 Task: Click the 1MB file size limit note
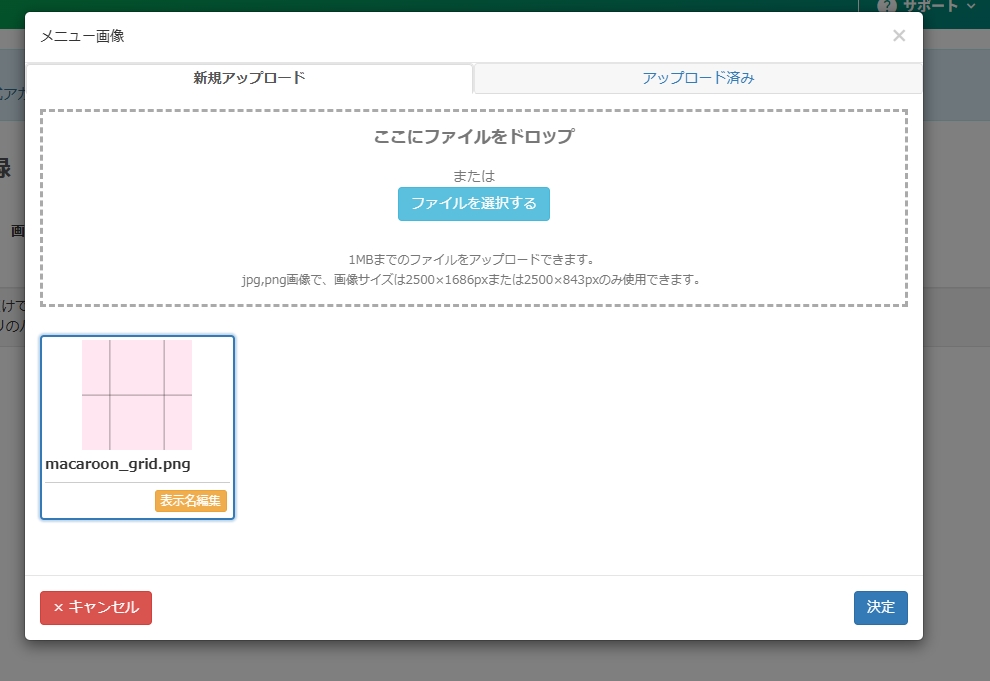pyautogui.click(x=473, y=259)
